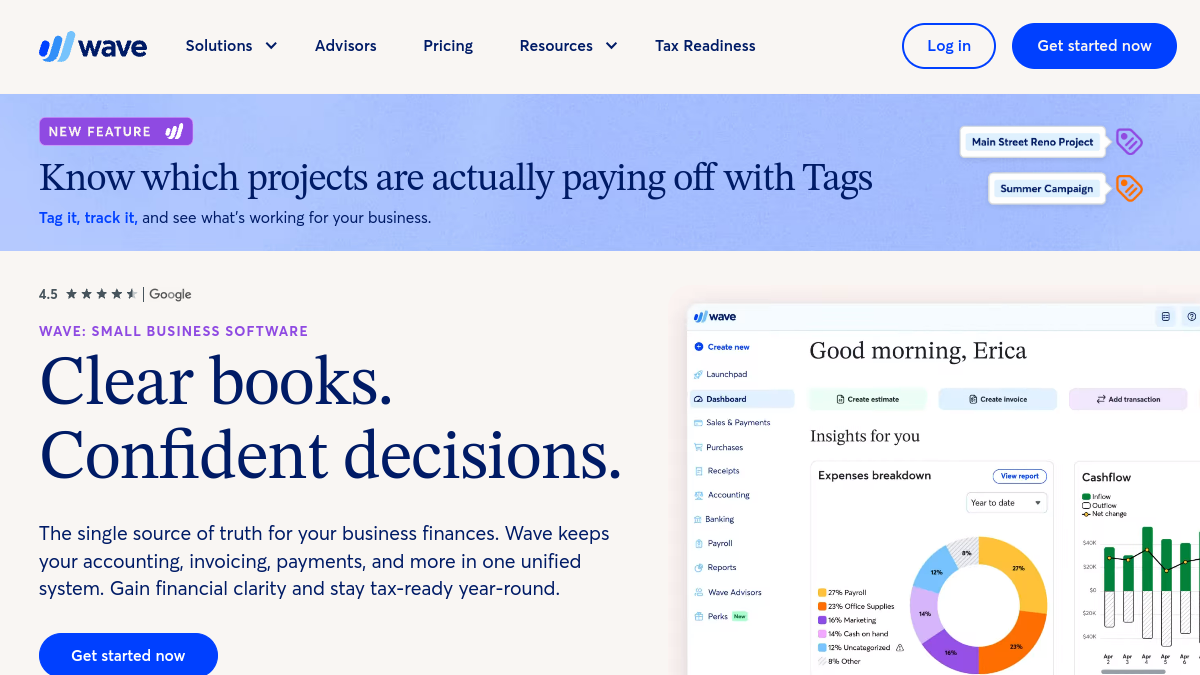This screenshot has width=1200, height=675.
Task: Click the Create invoice button
Action: pyautogui.click(x=998, y=399)
